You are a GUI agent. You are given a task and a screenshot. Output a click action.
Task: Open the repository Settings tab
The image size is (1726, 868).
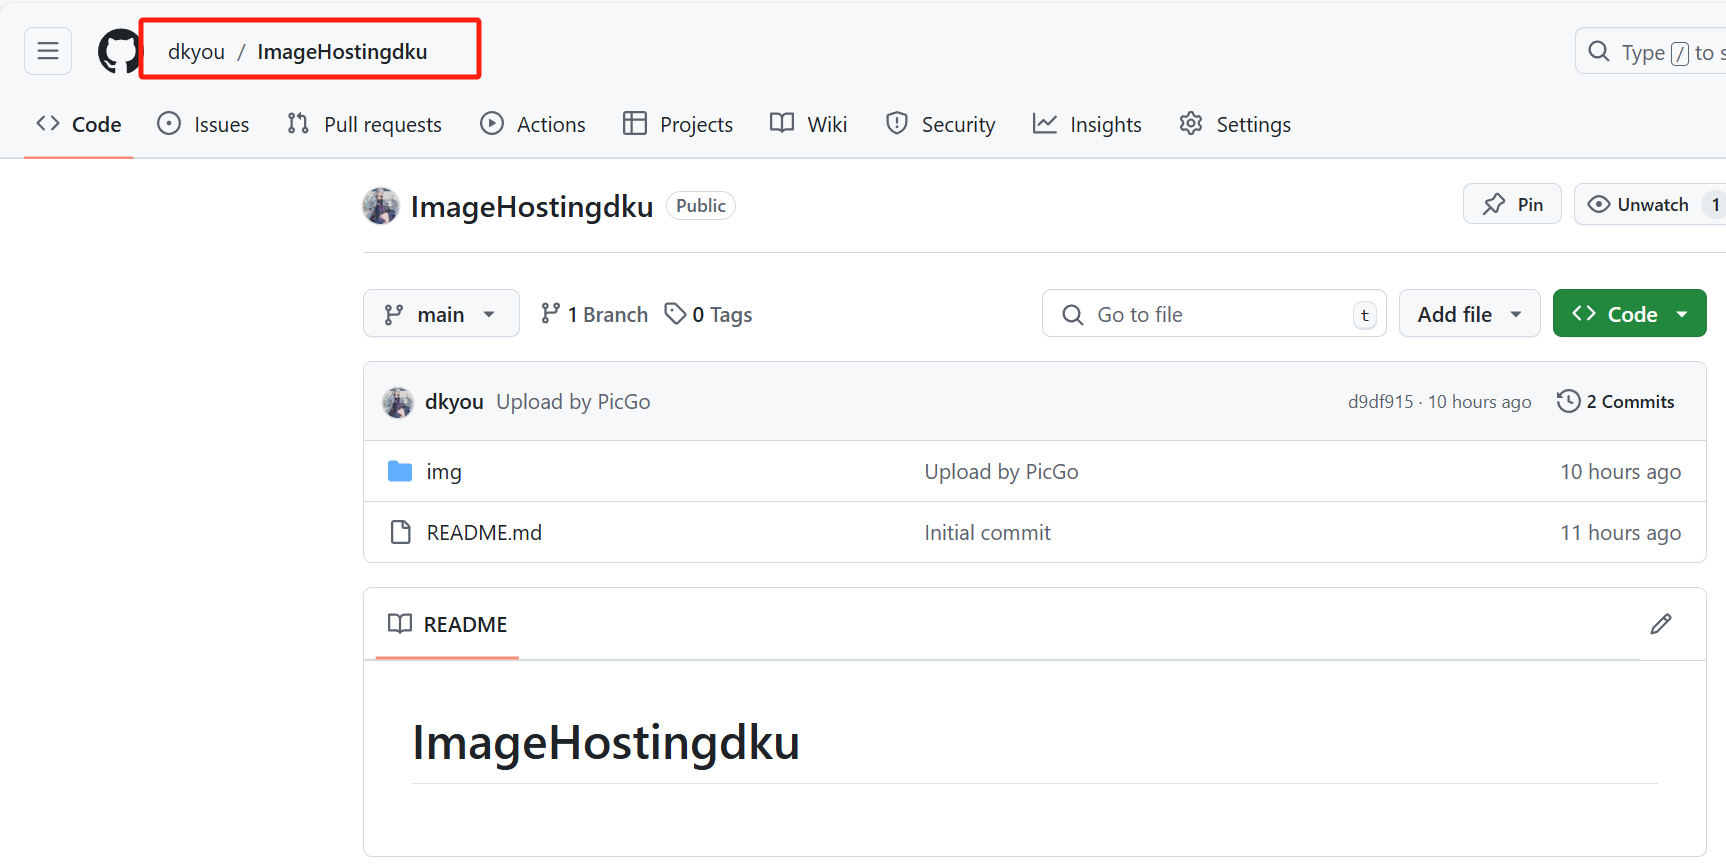point(1235,124)
